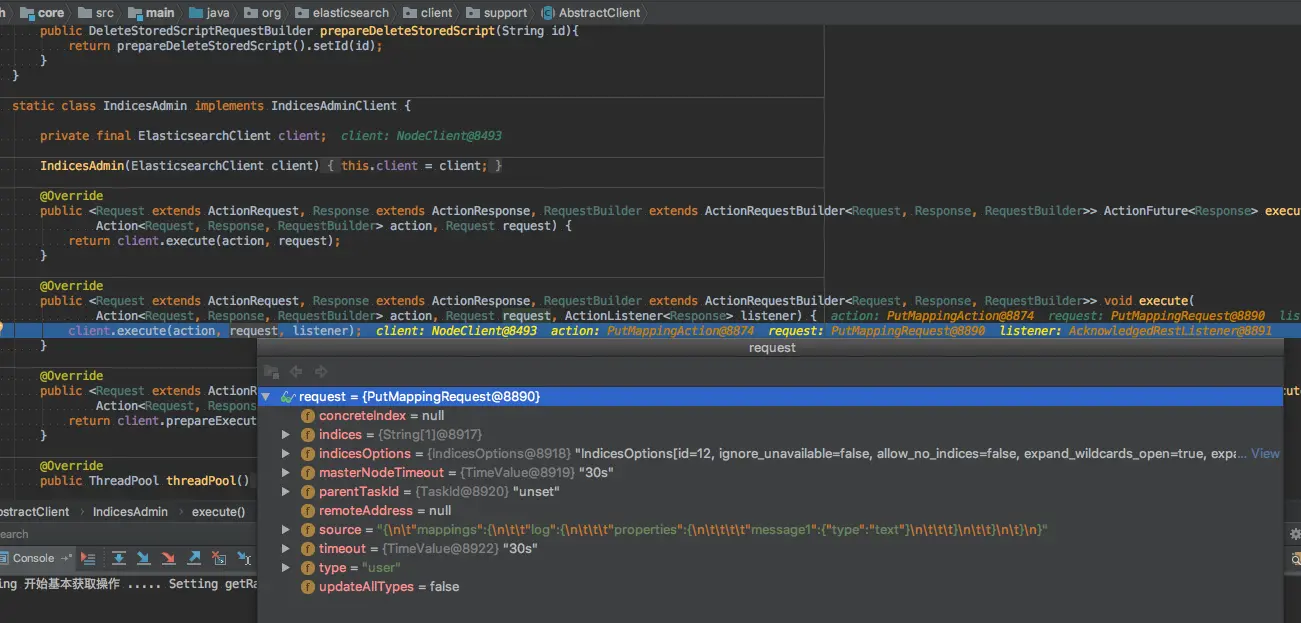Click the request popup title bar

[770, 348]
